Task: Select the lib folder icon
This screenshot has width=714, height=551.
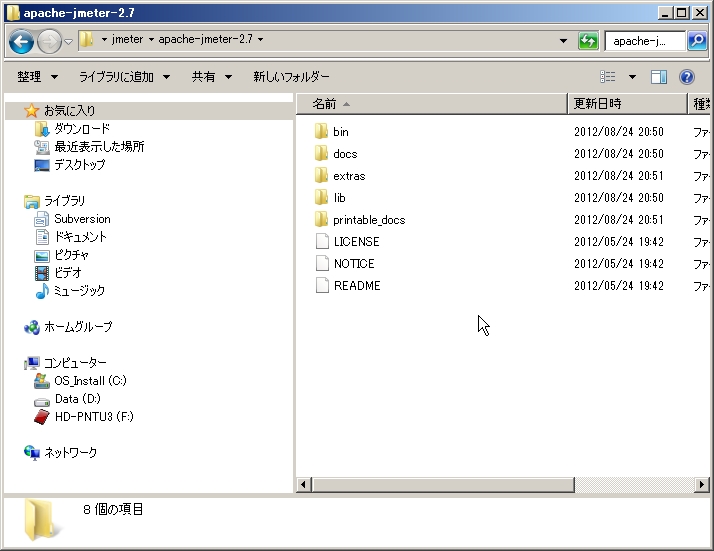Action: (321, 197)
